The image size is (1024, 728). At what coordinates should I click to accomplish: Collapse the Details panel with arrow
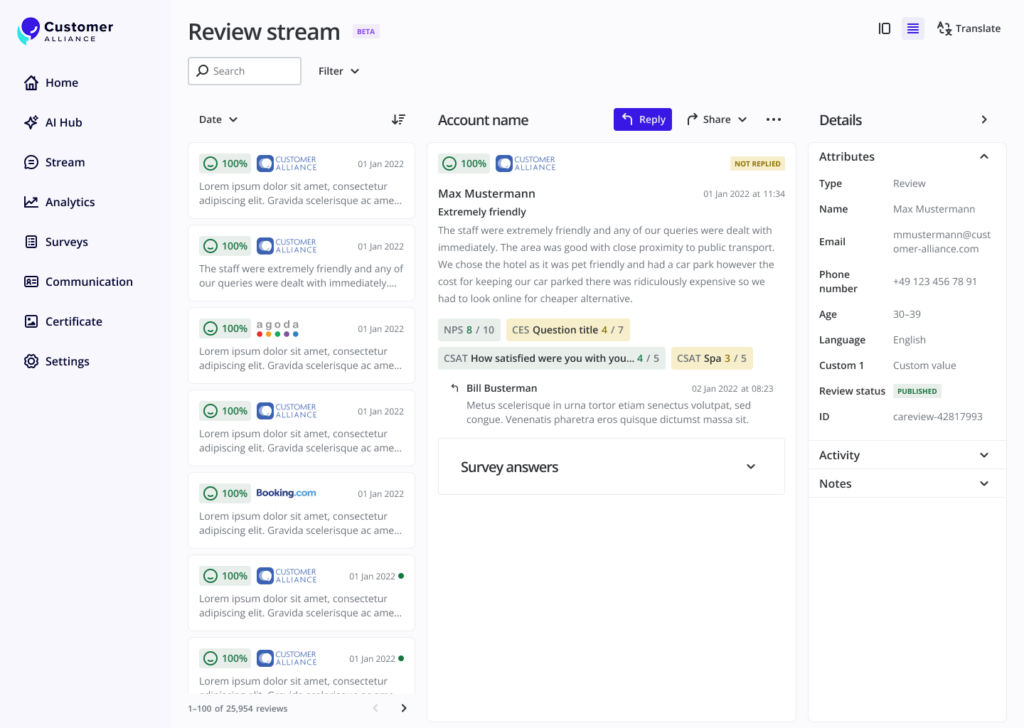(x=984, y=120)
